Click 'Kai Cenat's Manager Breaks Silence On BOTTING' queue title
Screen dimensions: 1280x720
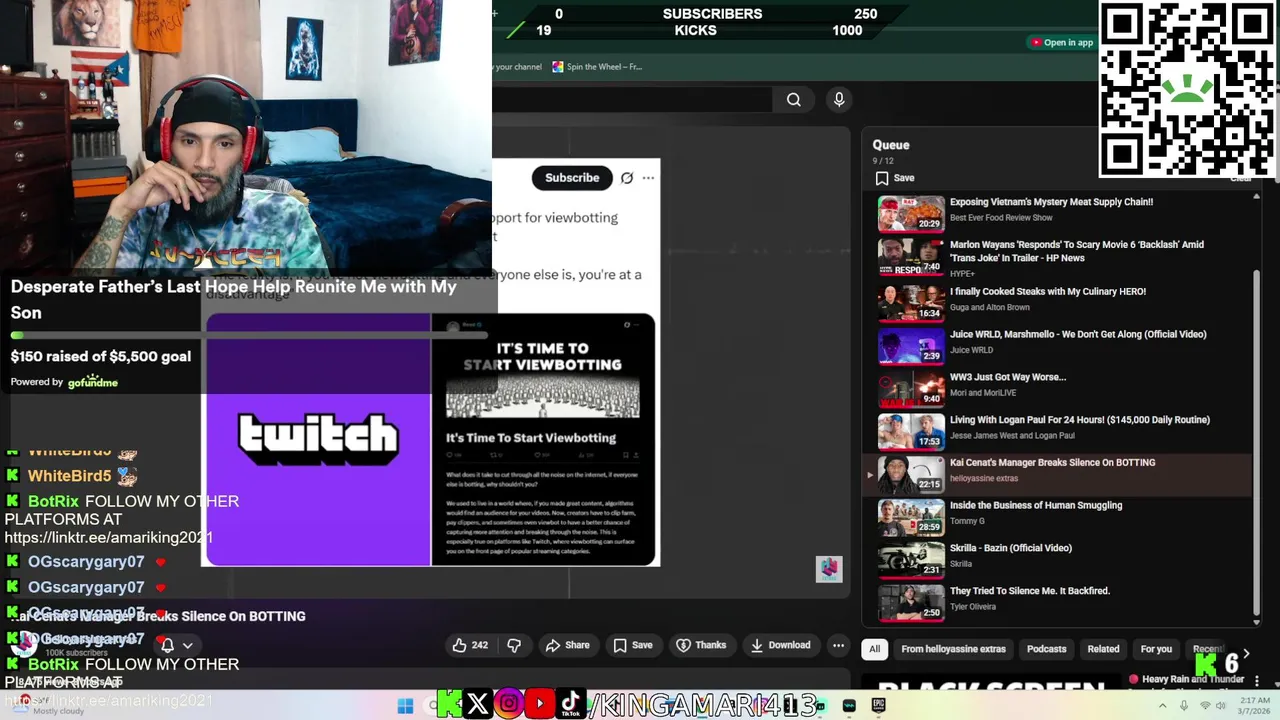1052,463
